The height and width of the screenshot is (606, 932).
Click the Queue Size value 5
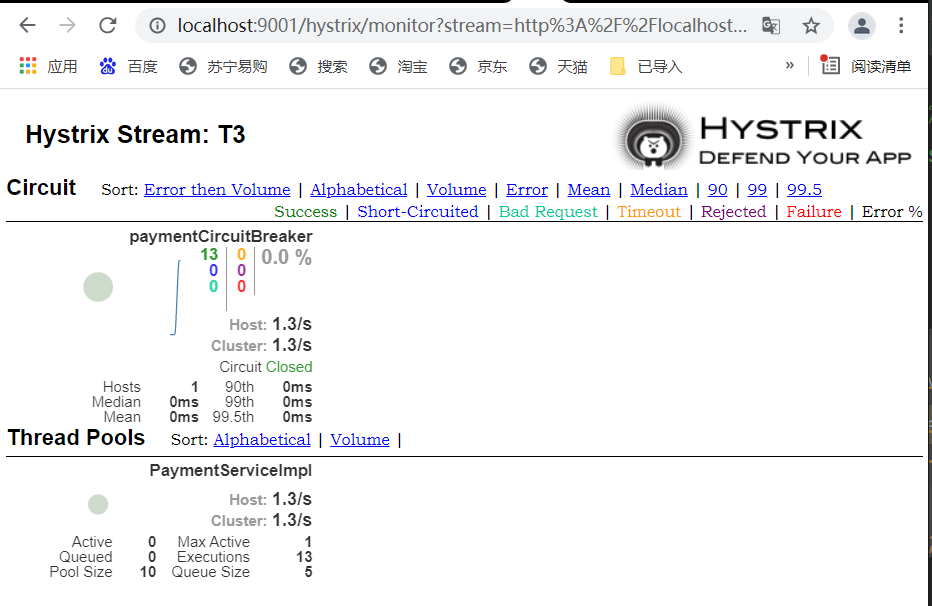tap(308, 572)
